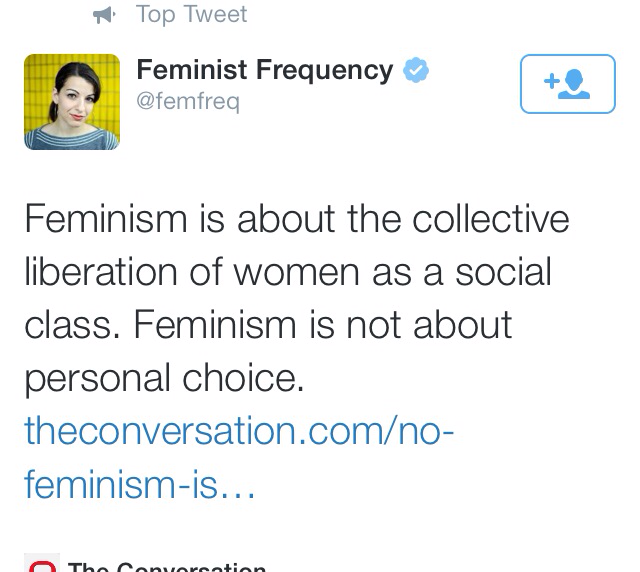The height and width of the screenshot is (572, 640).
Task: Click the phrase "is not about"
Action: point(410,325)
